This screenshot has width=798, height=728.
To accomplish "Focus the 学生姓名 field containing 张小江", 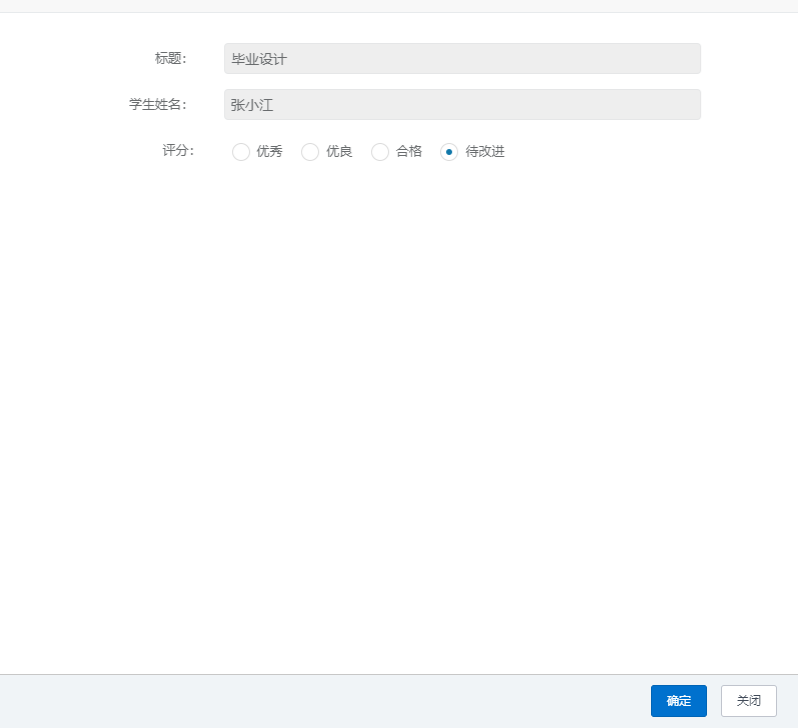I will [x=462, y=104].
